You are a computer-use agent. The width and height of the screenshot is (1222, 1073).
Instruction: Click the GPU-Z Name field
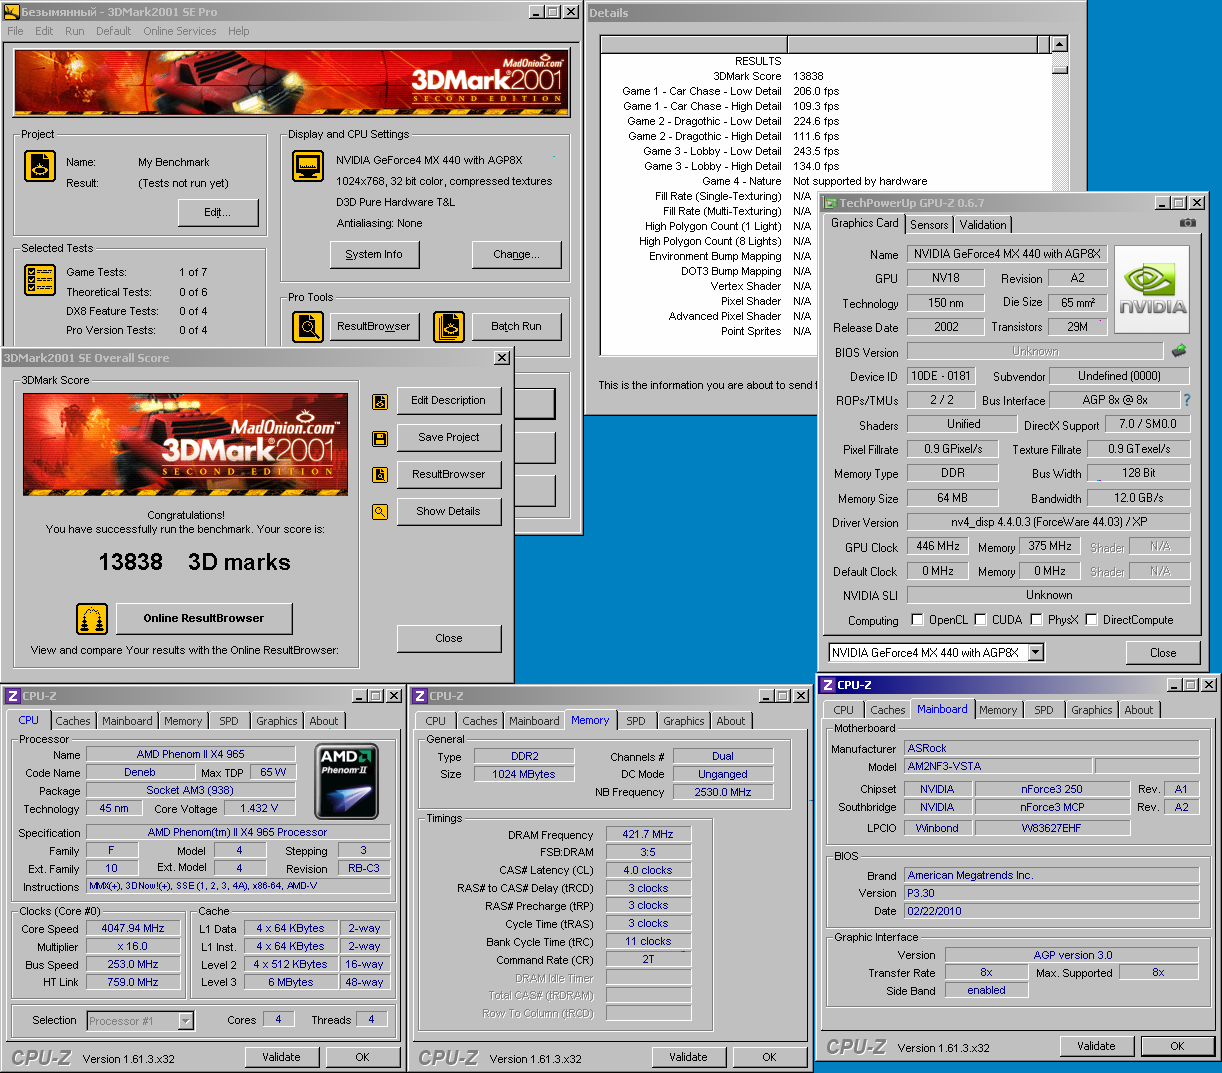coord(1007,254)
